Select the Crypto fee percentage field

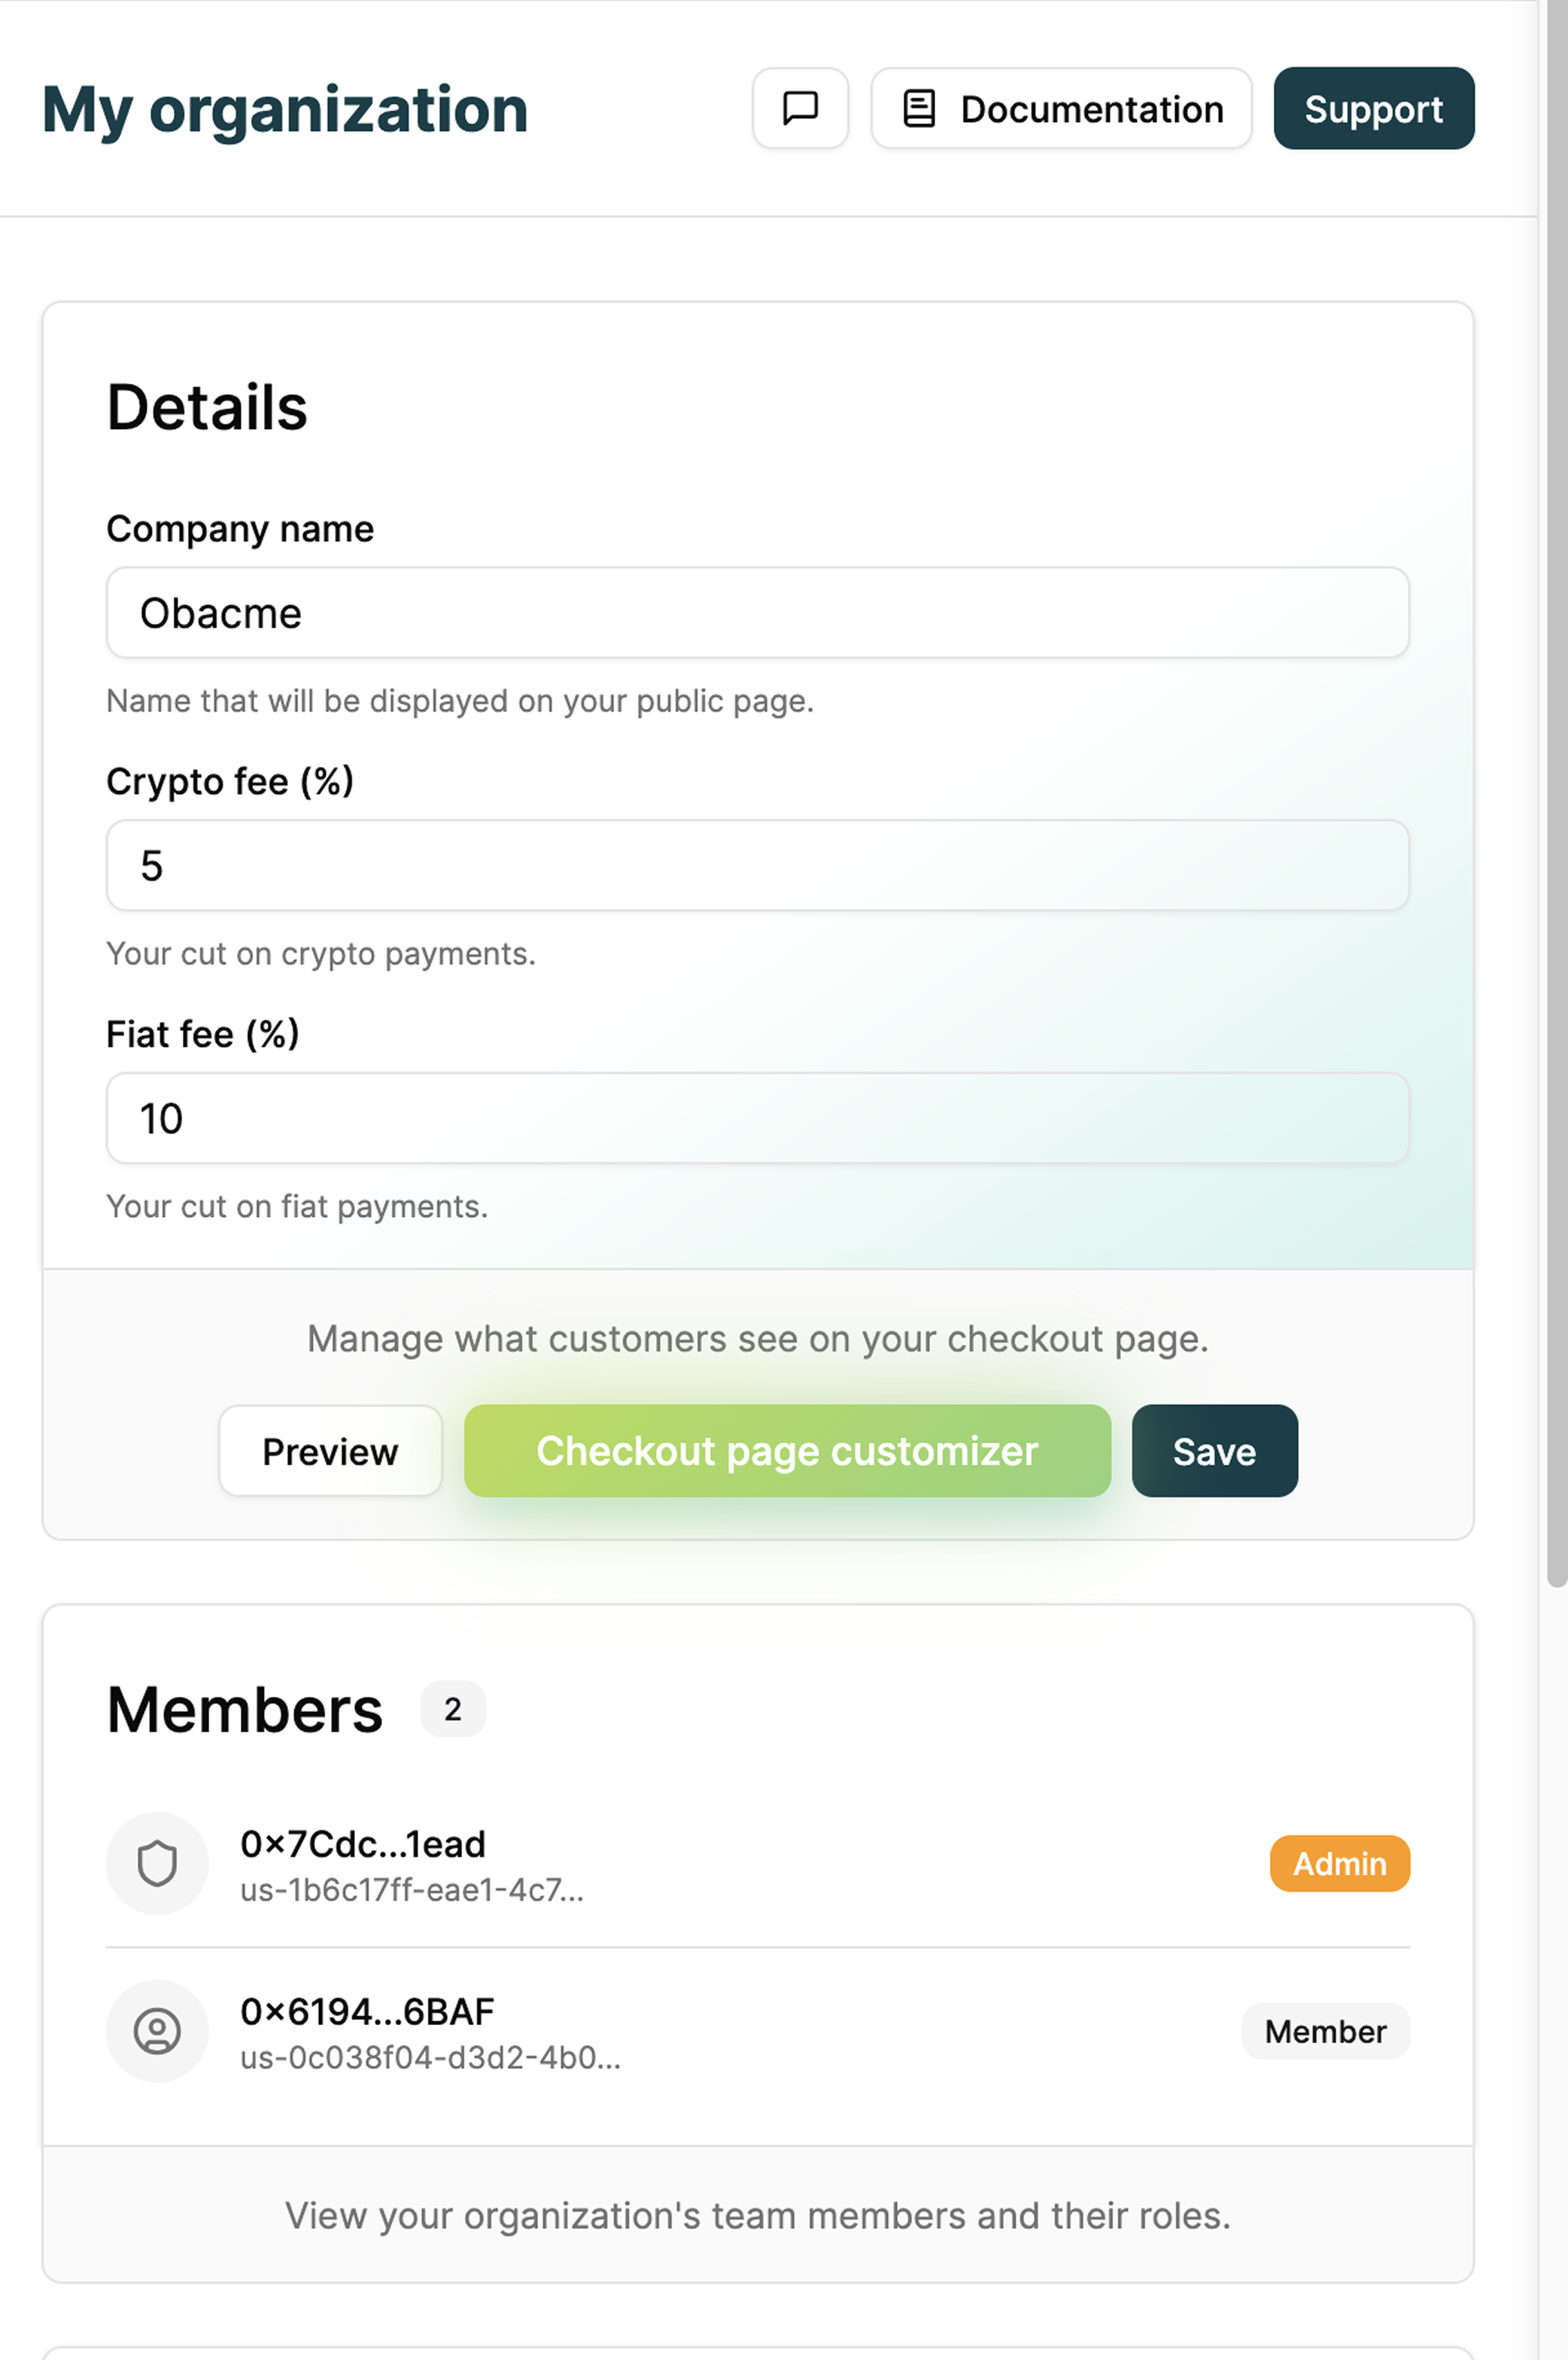[x=756, y=866]
